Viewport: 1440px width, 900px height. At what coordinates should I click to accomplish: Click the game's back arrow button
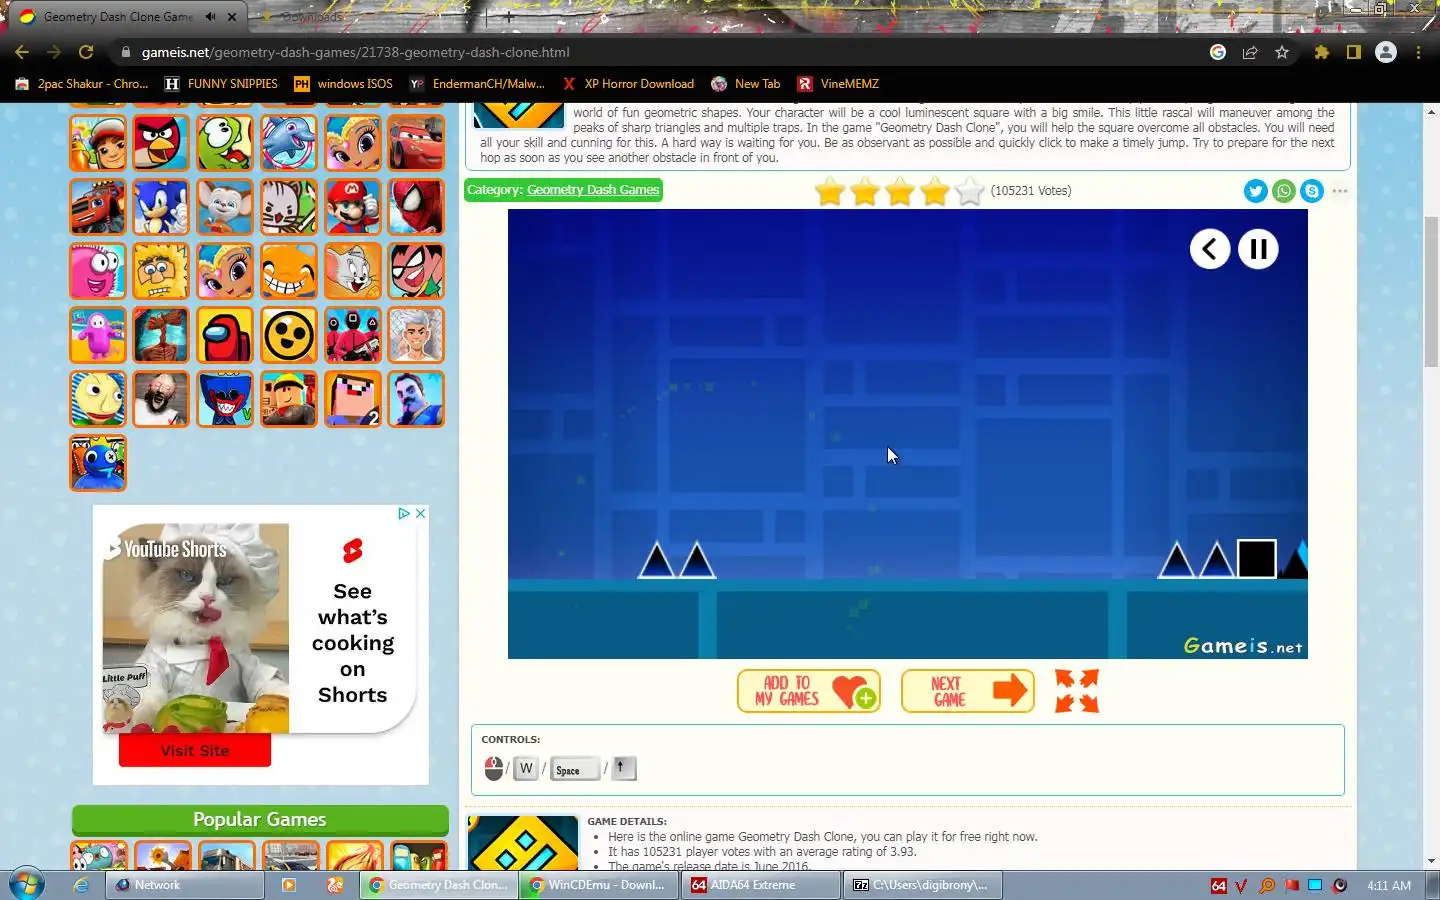(x=1210, y=249)
